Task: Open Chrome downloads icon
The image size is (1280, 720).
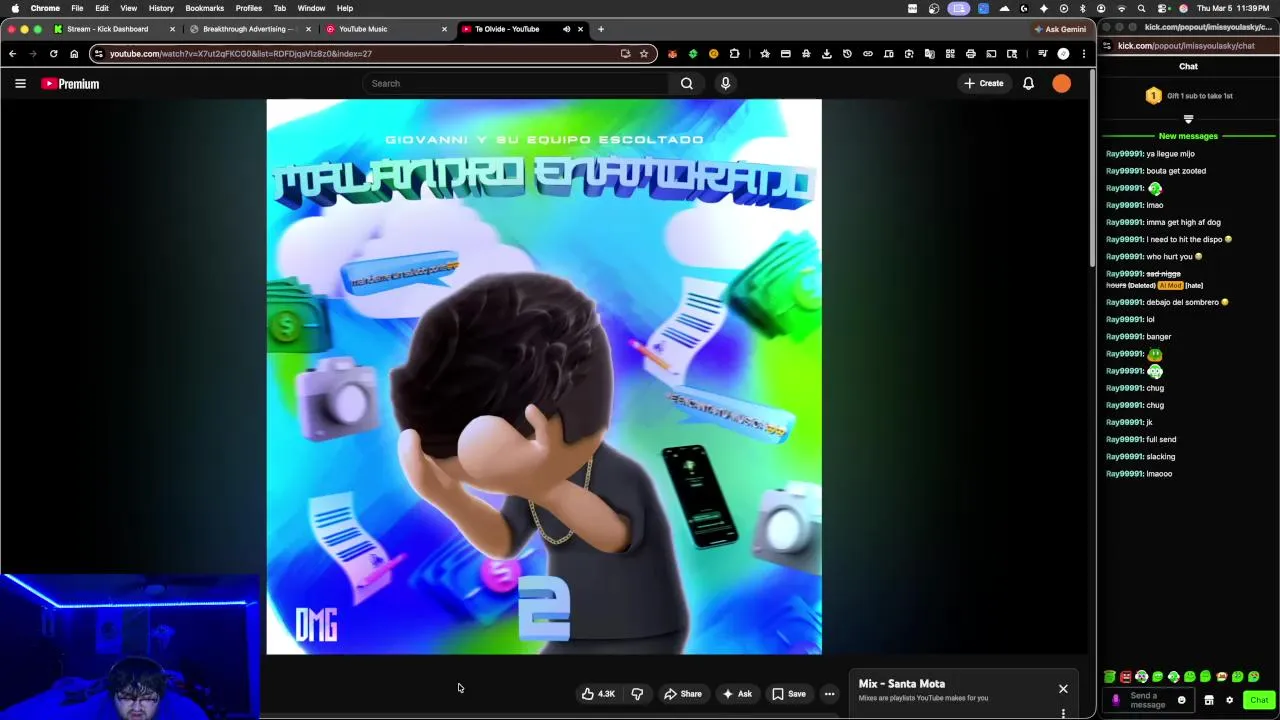Action: pyautogui.click(x=827, y=54)
